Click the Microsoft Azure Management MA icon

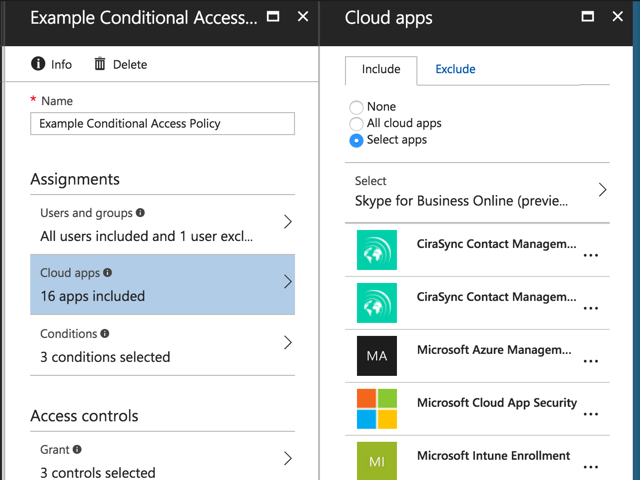pos(377,356)
